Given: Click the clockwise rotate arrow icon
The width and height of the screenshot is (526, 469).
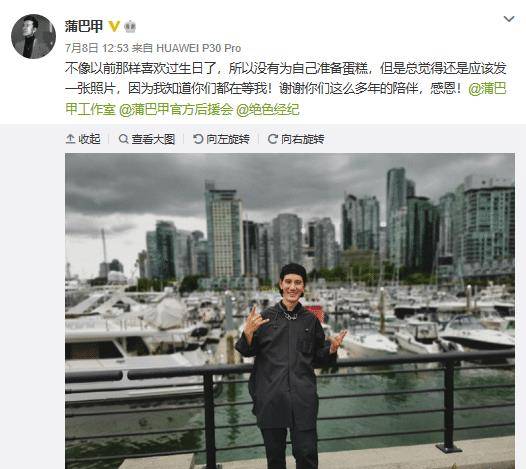Looking at the screenshot, I should click(273, 139).
